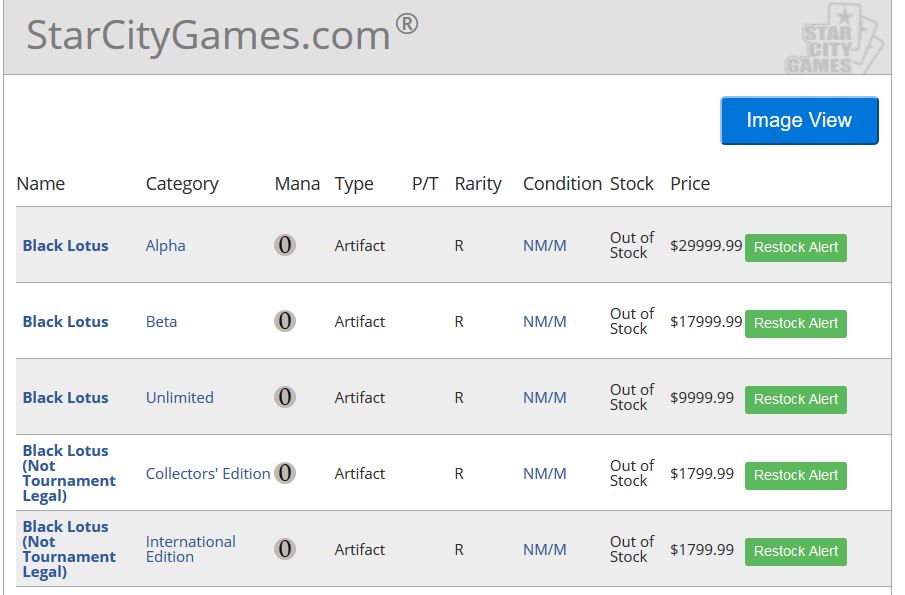Set Restock Alert for International Edition Lotus
The image size is (905, 595).
pos(795,551)
